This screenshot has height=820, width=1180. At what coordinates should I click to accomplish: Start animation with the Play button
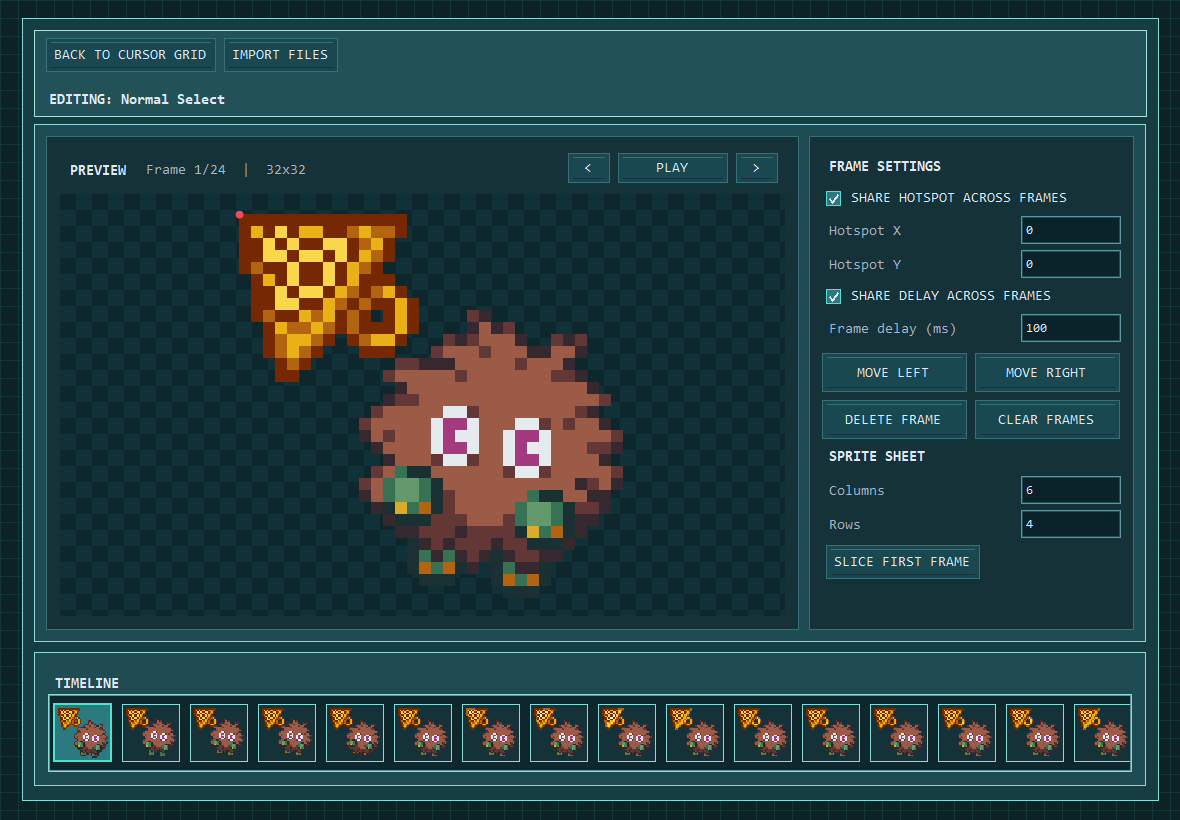[672, 168]
